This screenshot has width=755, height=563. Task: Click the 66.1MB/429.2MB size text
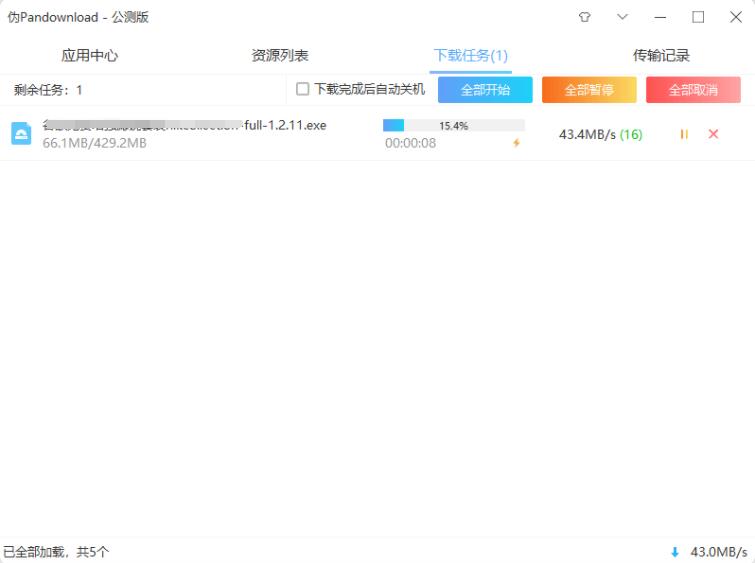tap(94, 143)
